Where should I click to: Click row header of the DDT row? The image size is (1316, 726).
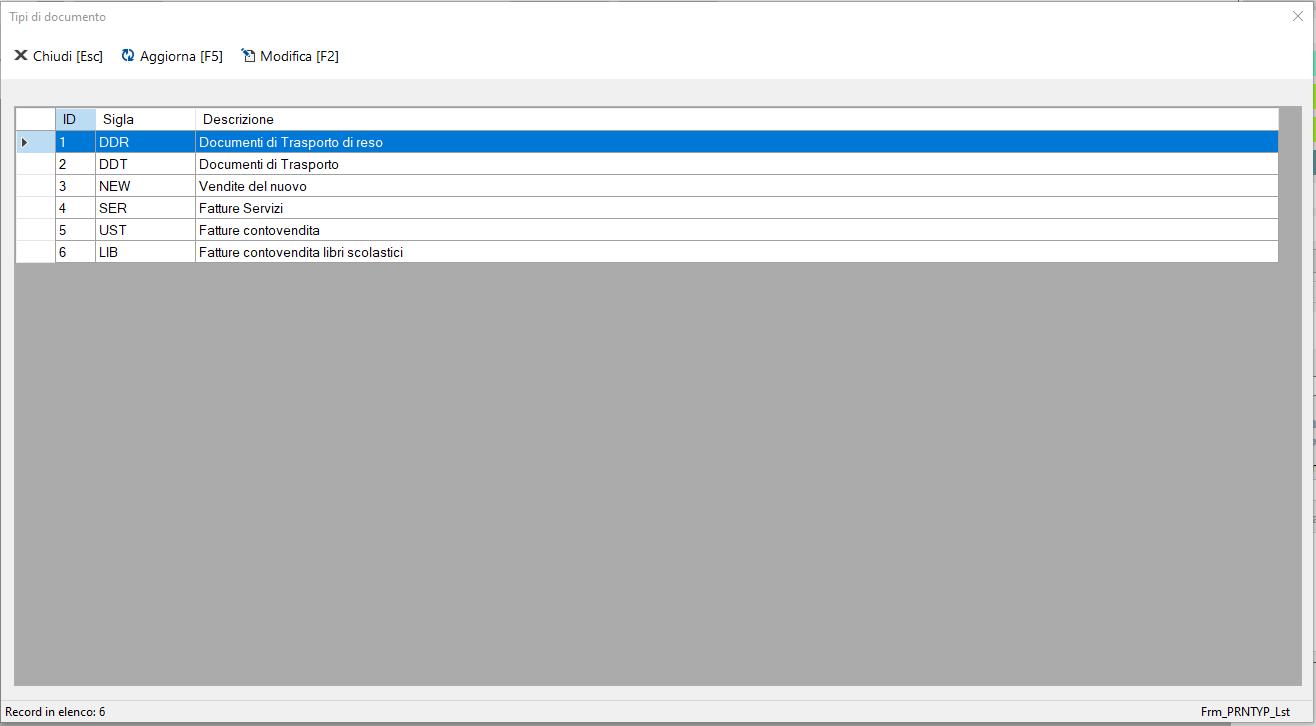(x=35, y=164)
